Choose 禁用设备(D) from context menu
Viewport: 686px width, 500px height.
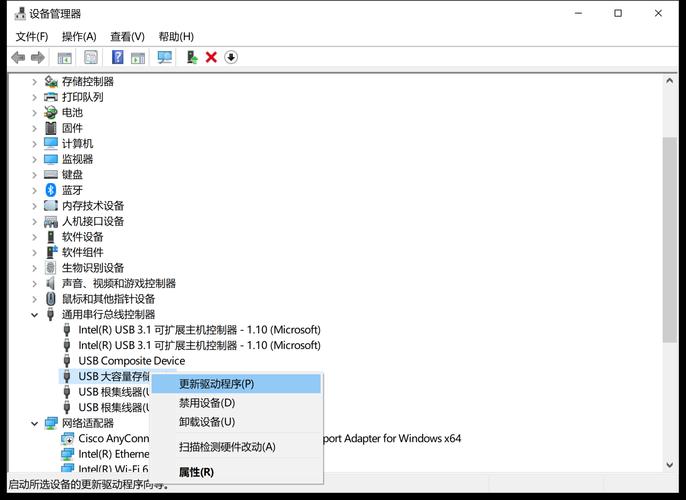(x=236, y=403)
